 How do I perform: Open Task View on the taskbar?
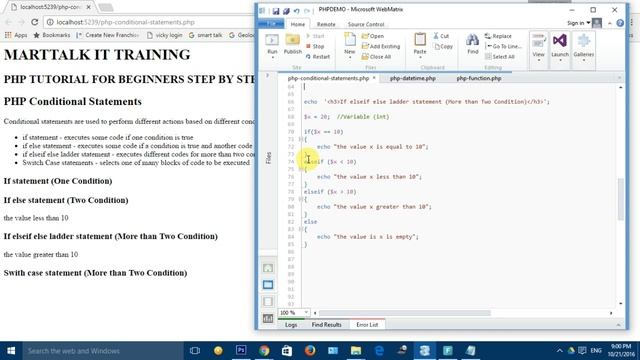[x=195, y=350]
